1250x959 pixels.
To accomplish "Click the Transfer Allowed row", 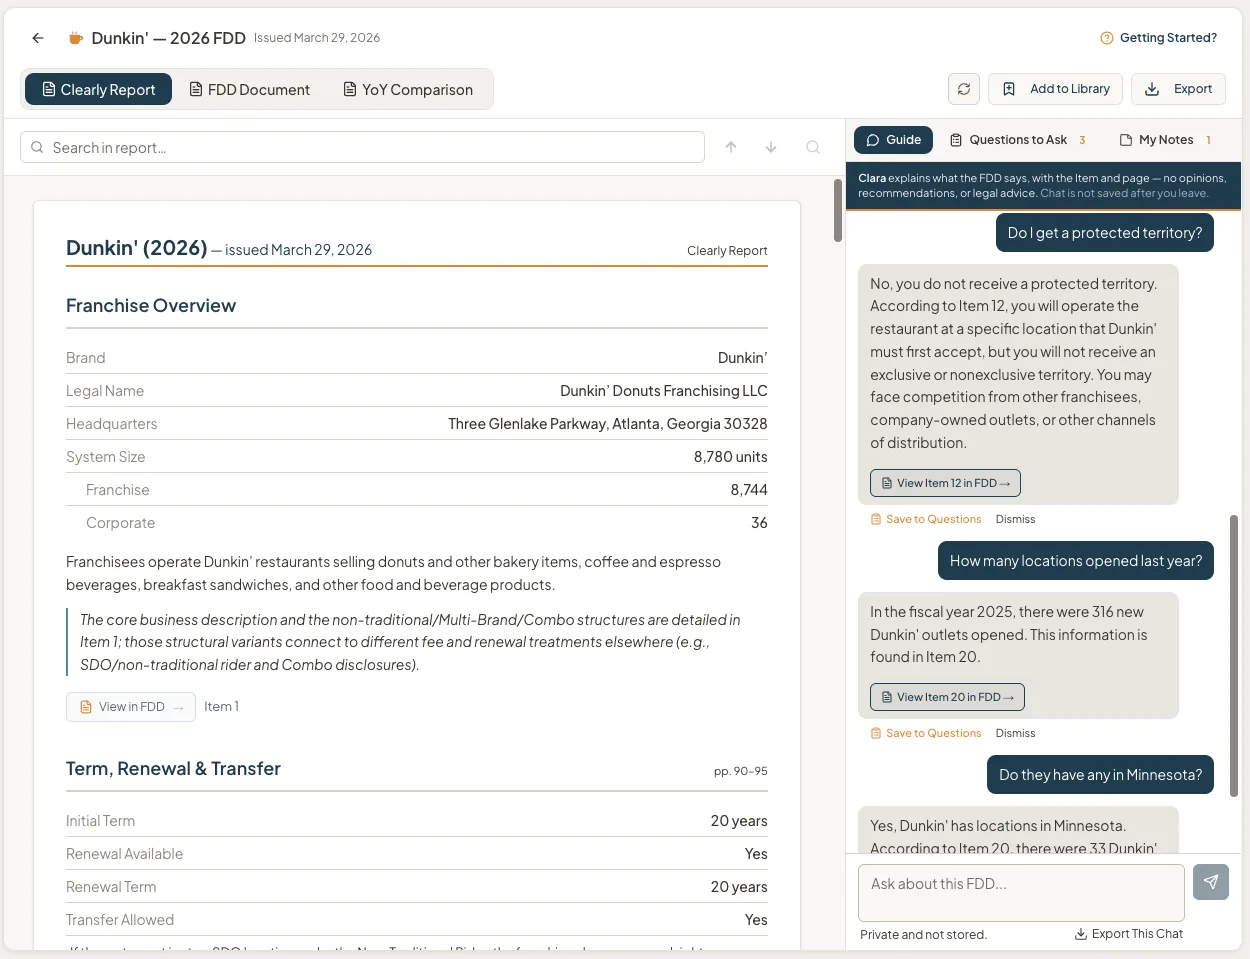I will (x=417, y=920).
